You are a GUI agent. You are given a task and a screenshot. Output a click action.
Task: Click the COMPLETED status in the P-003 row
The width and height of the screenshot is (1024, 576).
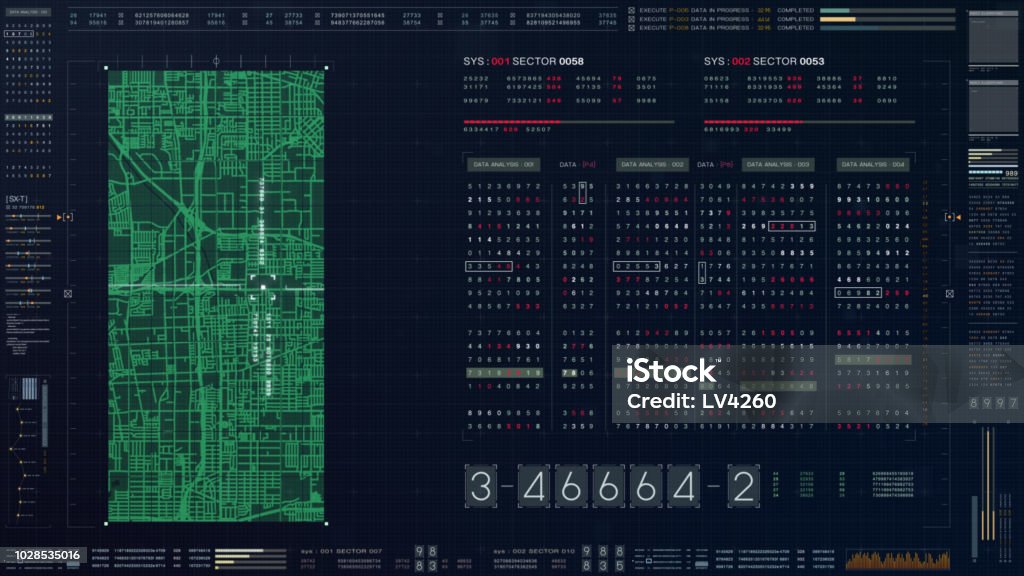[x=795, y=19]
